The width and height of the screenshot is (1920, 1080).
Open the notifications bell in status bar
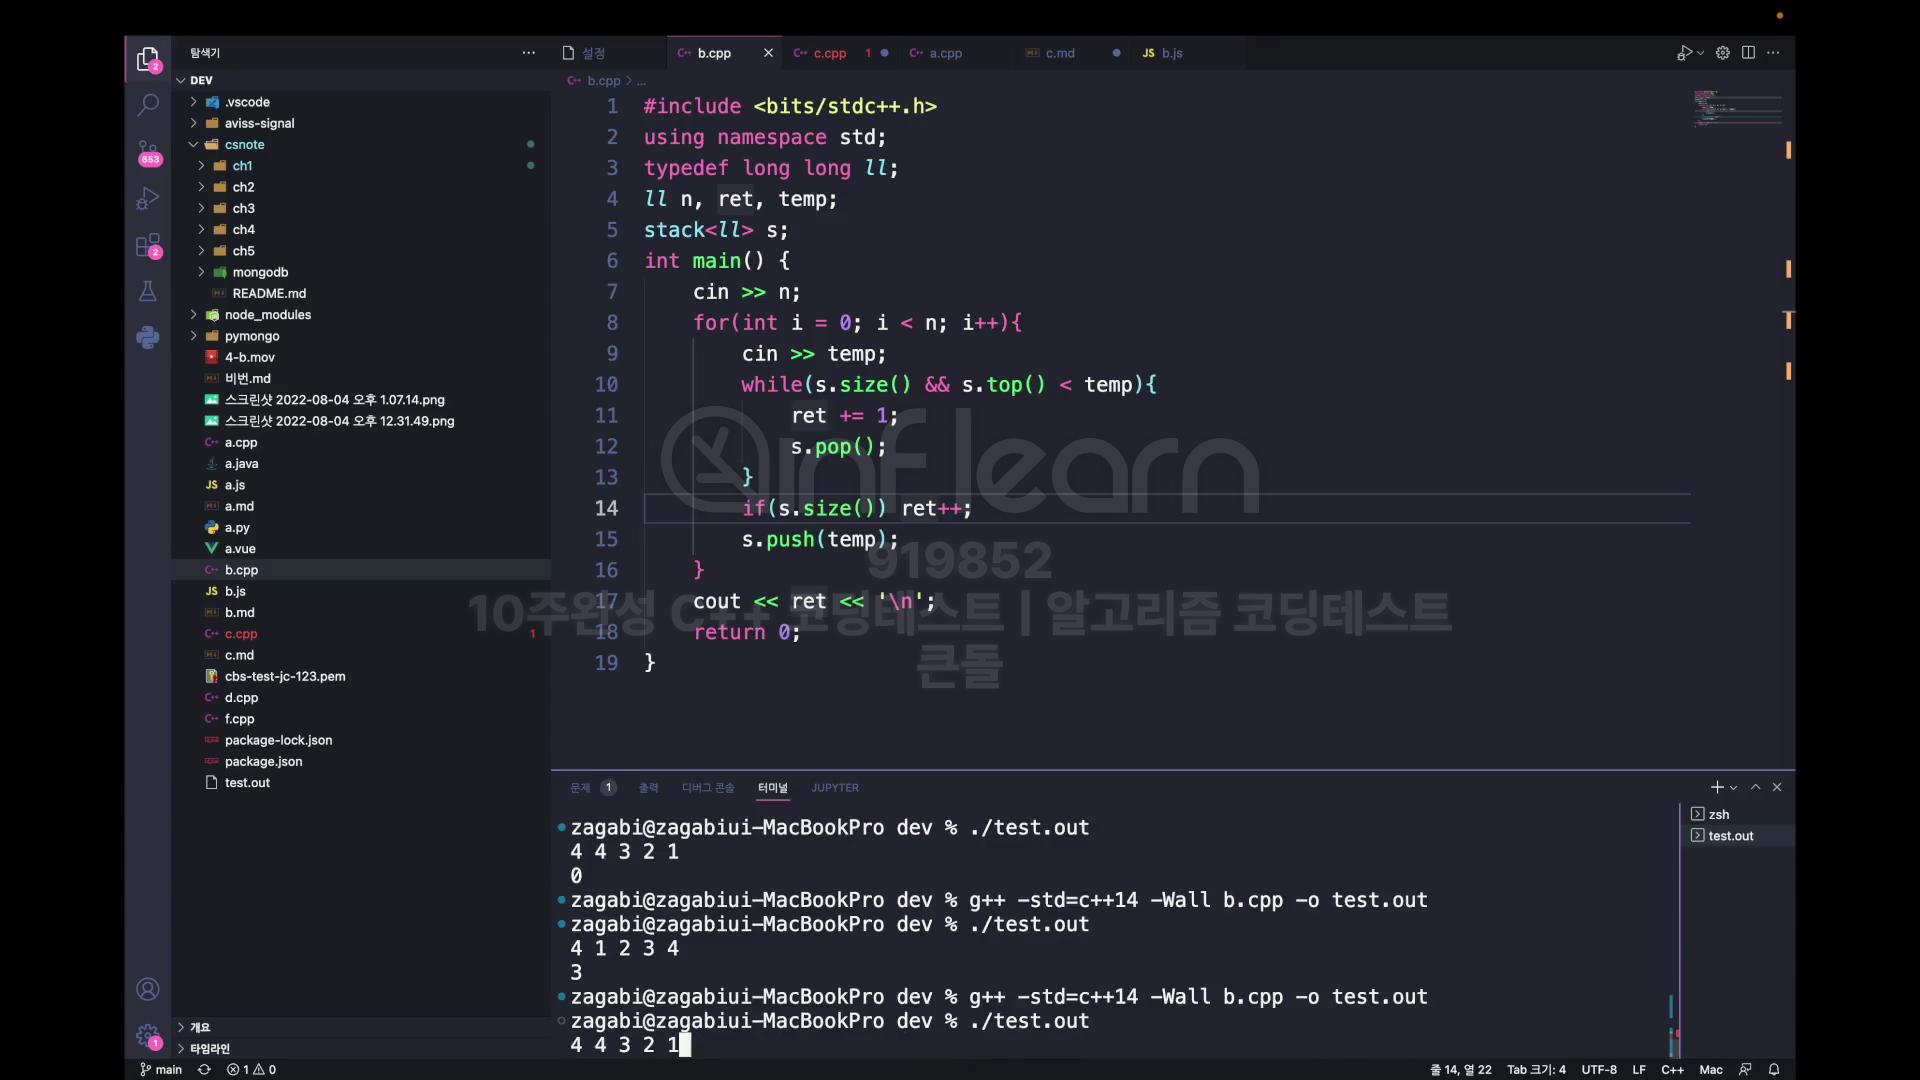(x=1774, y=1069)
